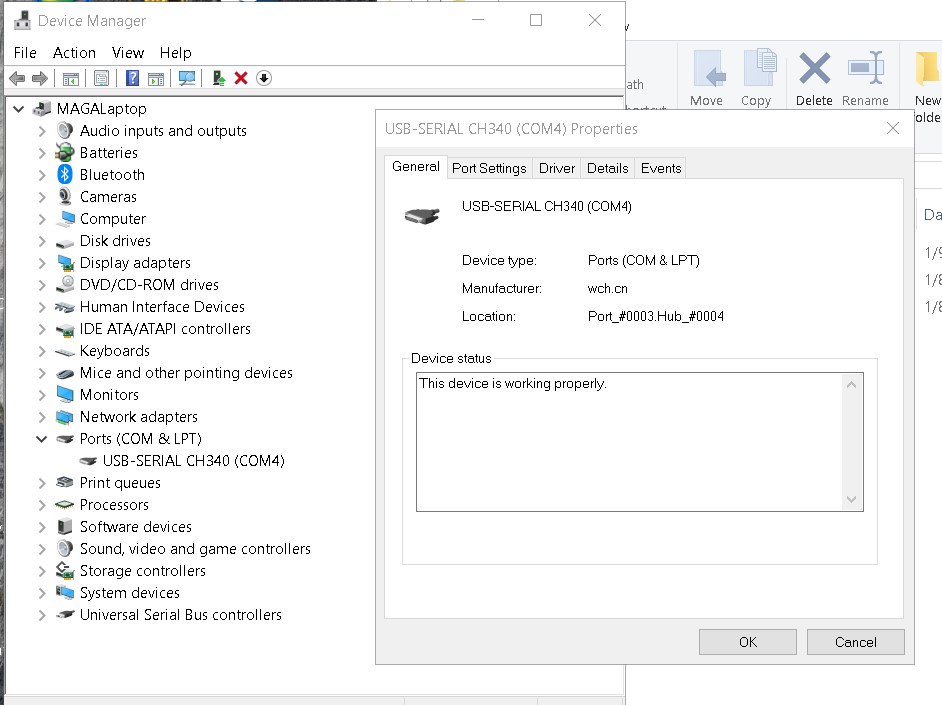Click the Port_#0003.Hub_#0004 location text
Screen dimensions: 942x705
655,316
